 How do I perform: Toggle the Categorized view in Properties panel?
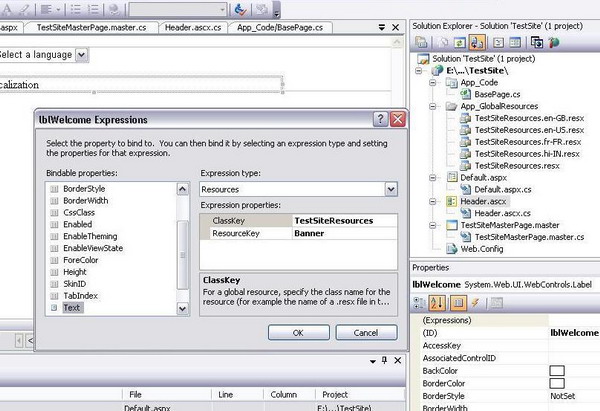coord(419,303)
